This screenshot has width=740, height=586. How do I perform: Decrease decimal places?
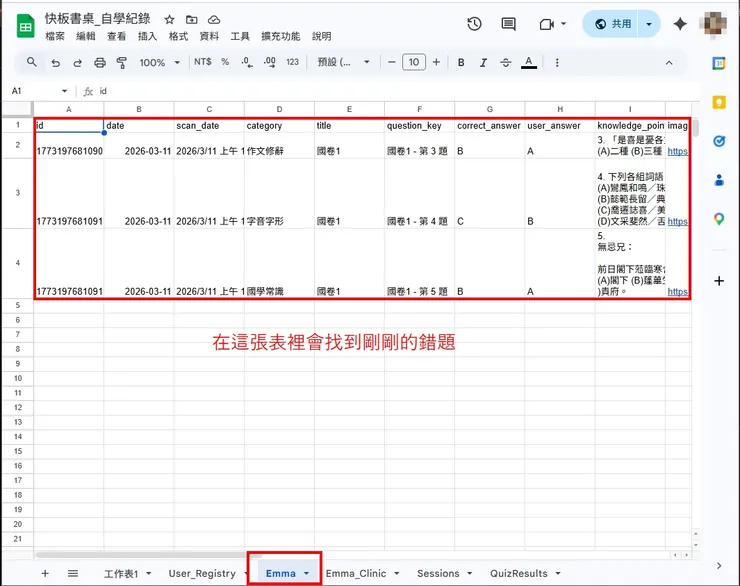pos(247,62)
